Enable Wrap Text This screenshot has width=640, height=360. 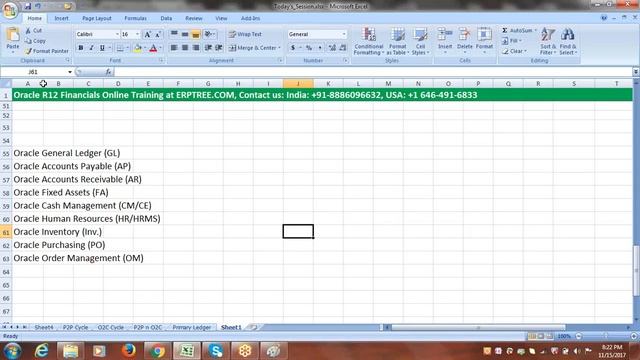click(x=245, y=34)
